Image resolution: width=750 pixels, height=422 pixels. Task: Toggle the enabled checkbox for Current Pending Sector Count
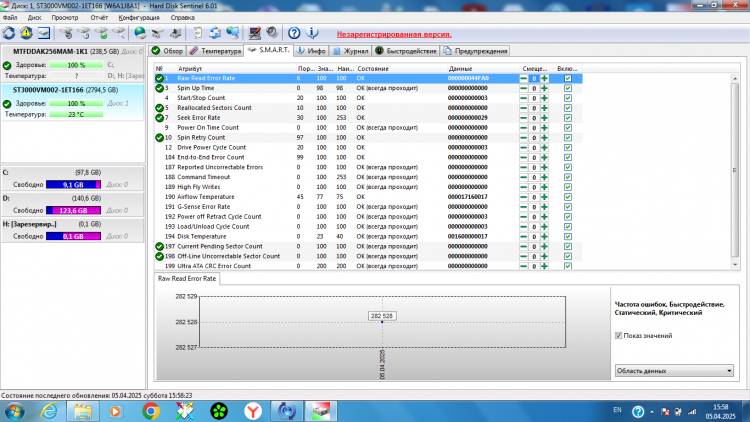(x=568, y=246)
